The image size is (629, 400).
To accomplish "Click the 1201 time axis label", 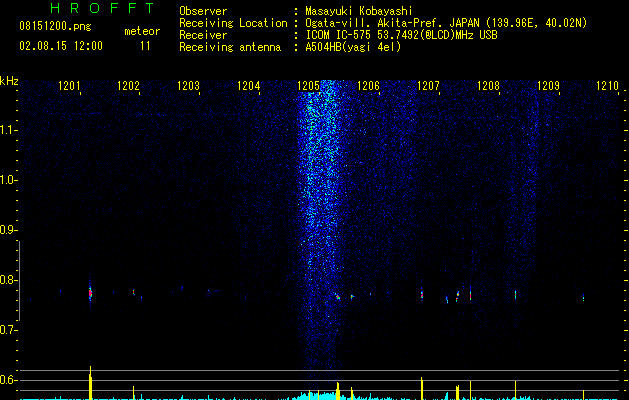I will [69, 85].
